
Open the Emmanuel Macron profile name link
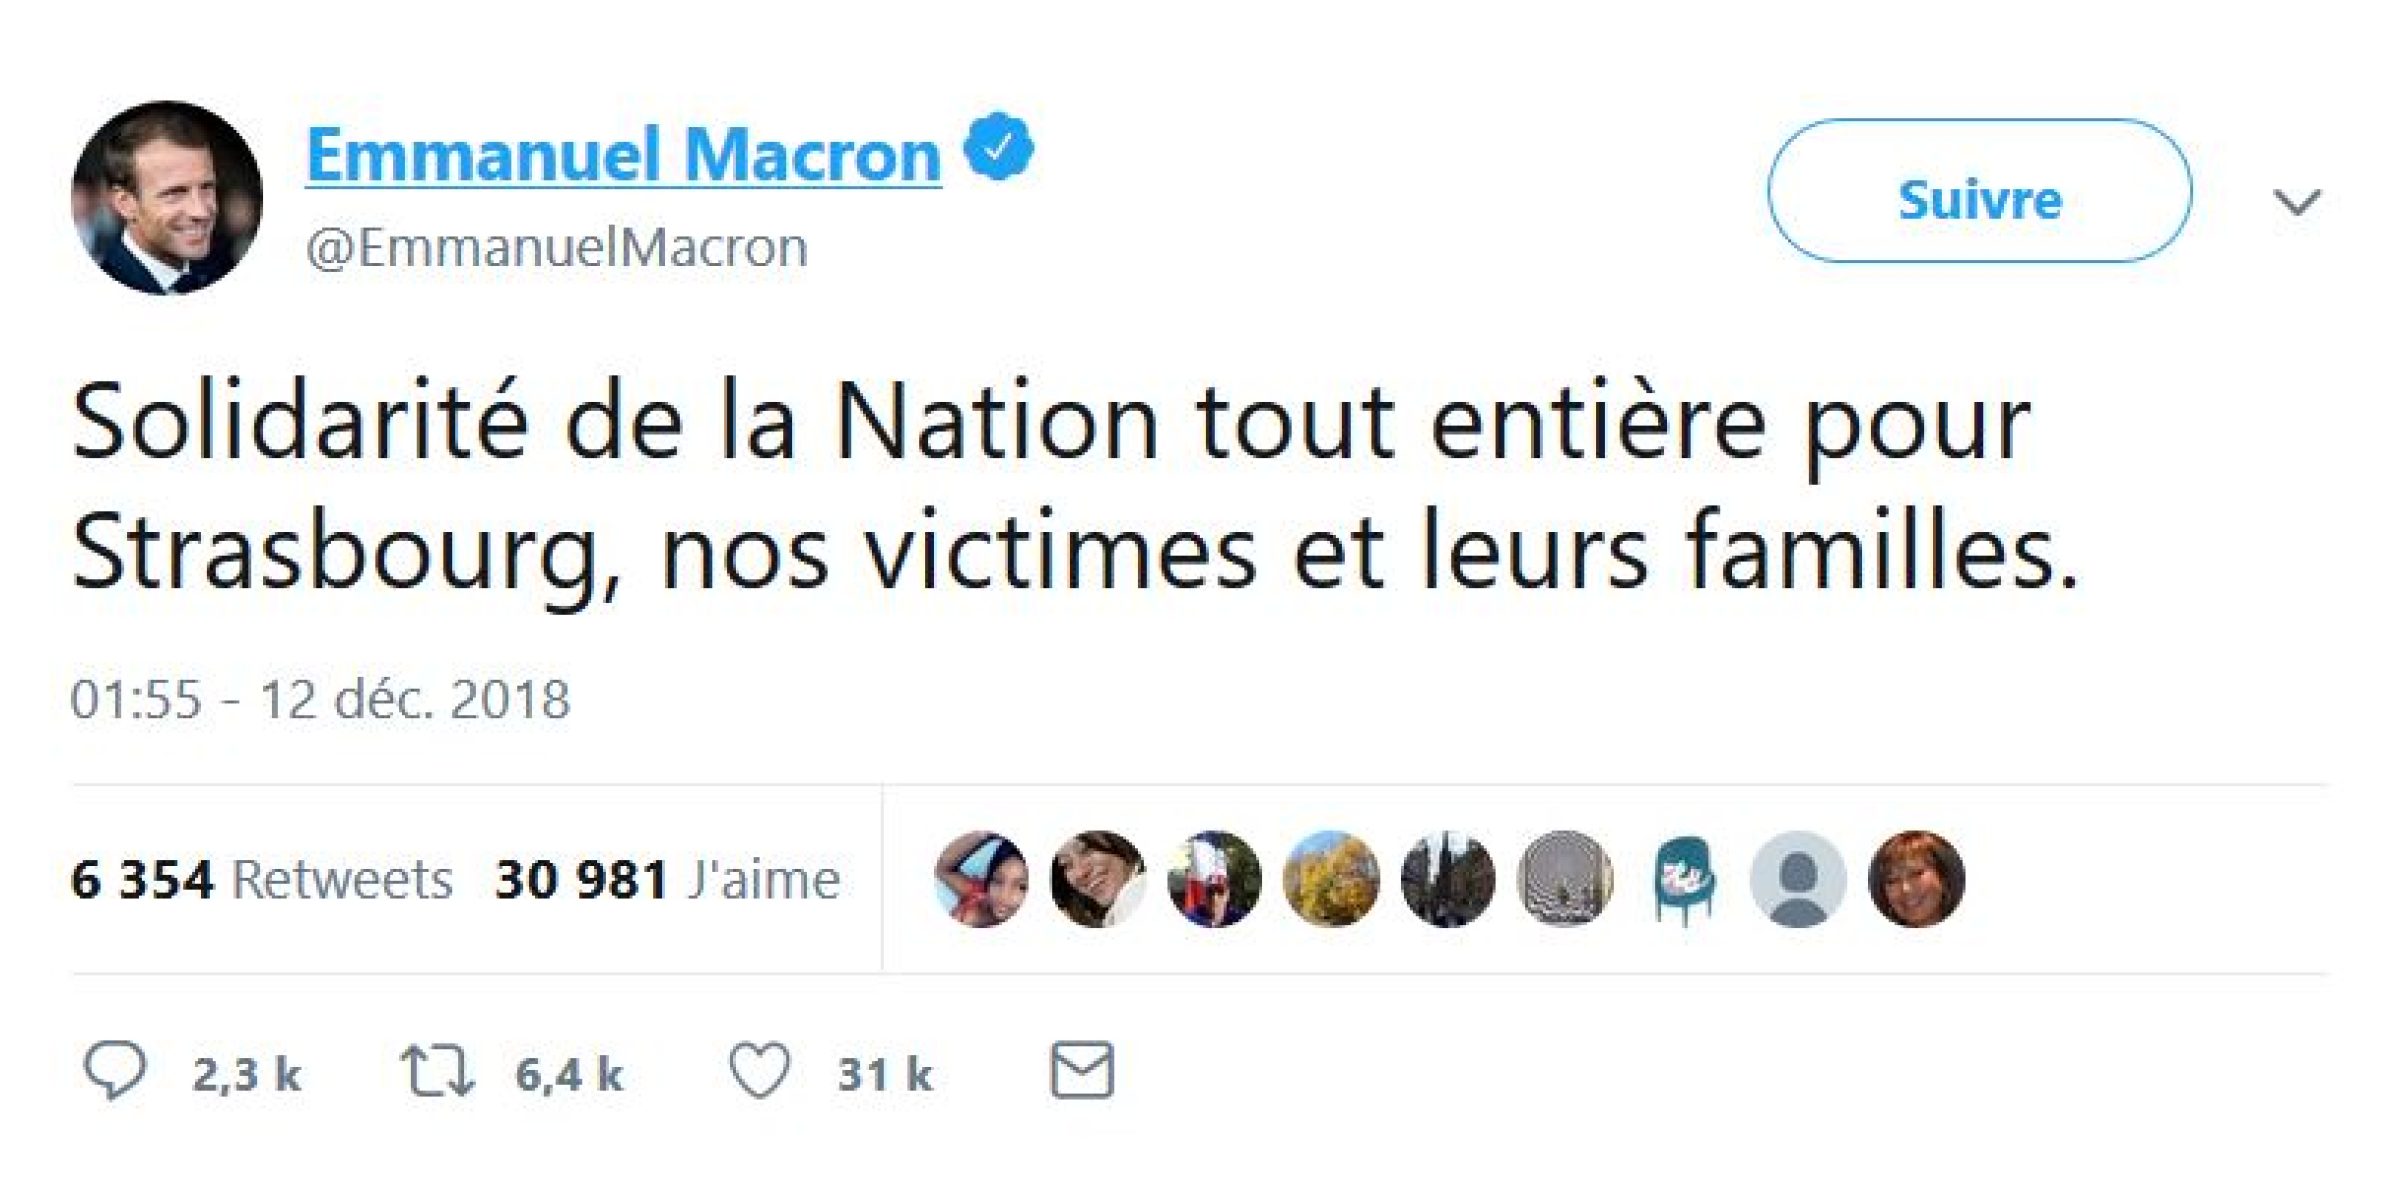click(x=623, y=155)
